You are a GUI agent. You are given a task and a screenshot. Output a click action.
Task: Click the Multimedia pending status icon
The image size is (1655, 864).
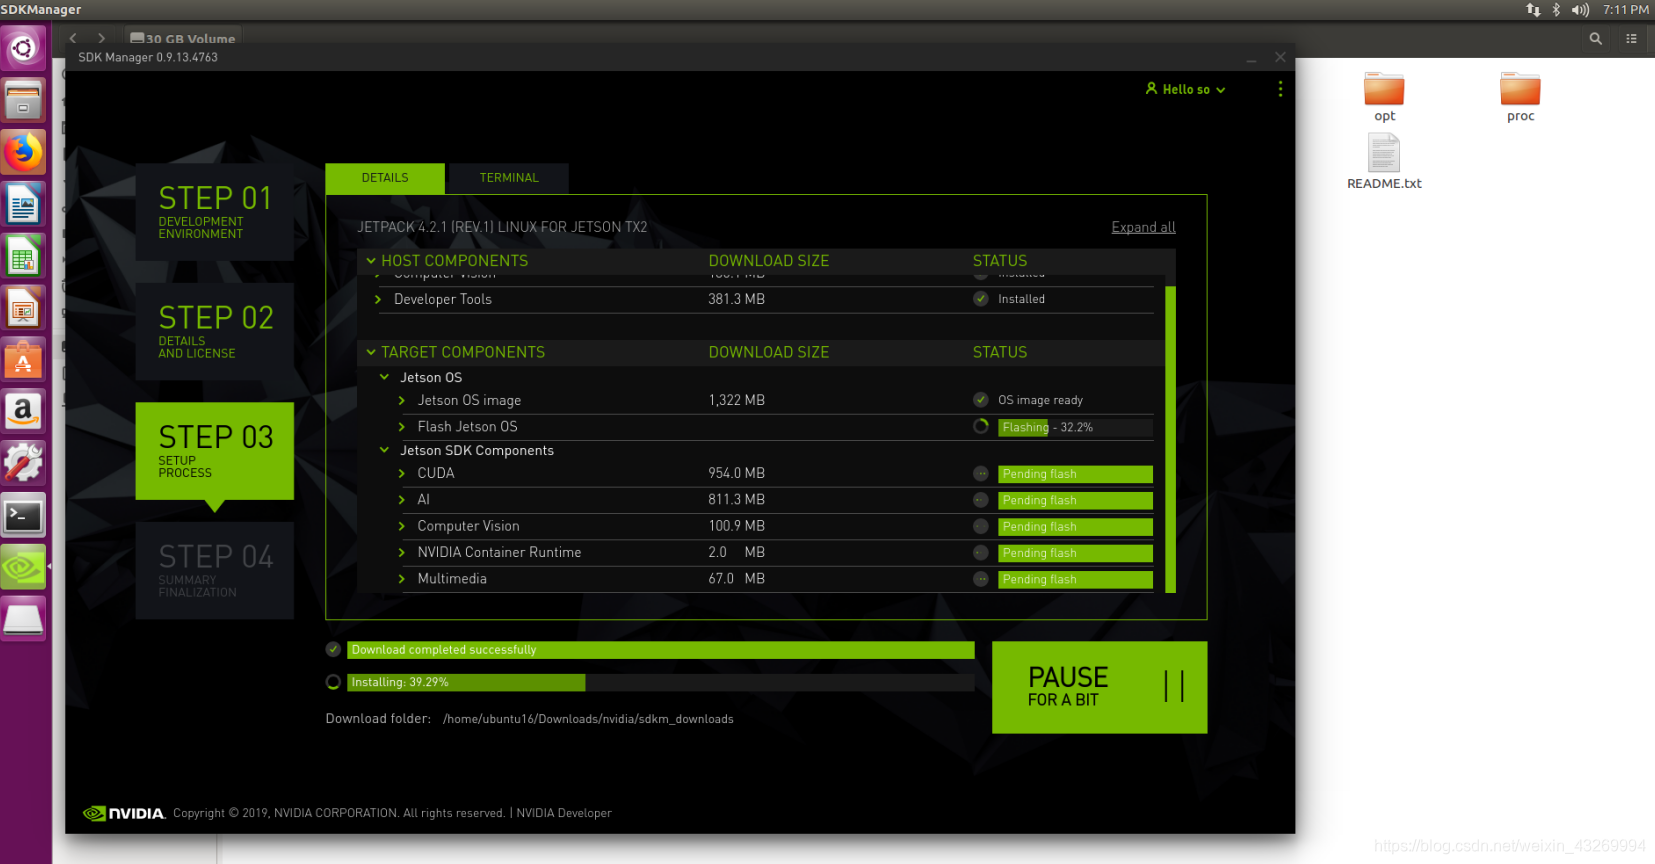[981, 579]
